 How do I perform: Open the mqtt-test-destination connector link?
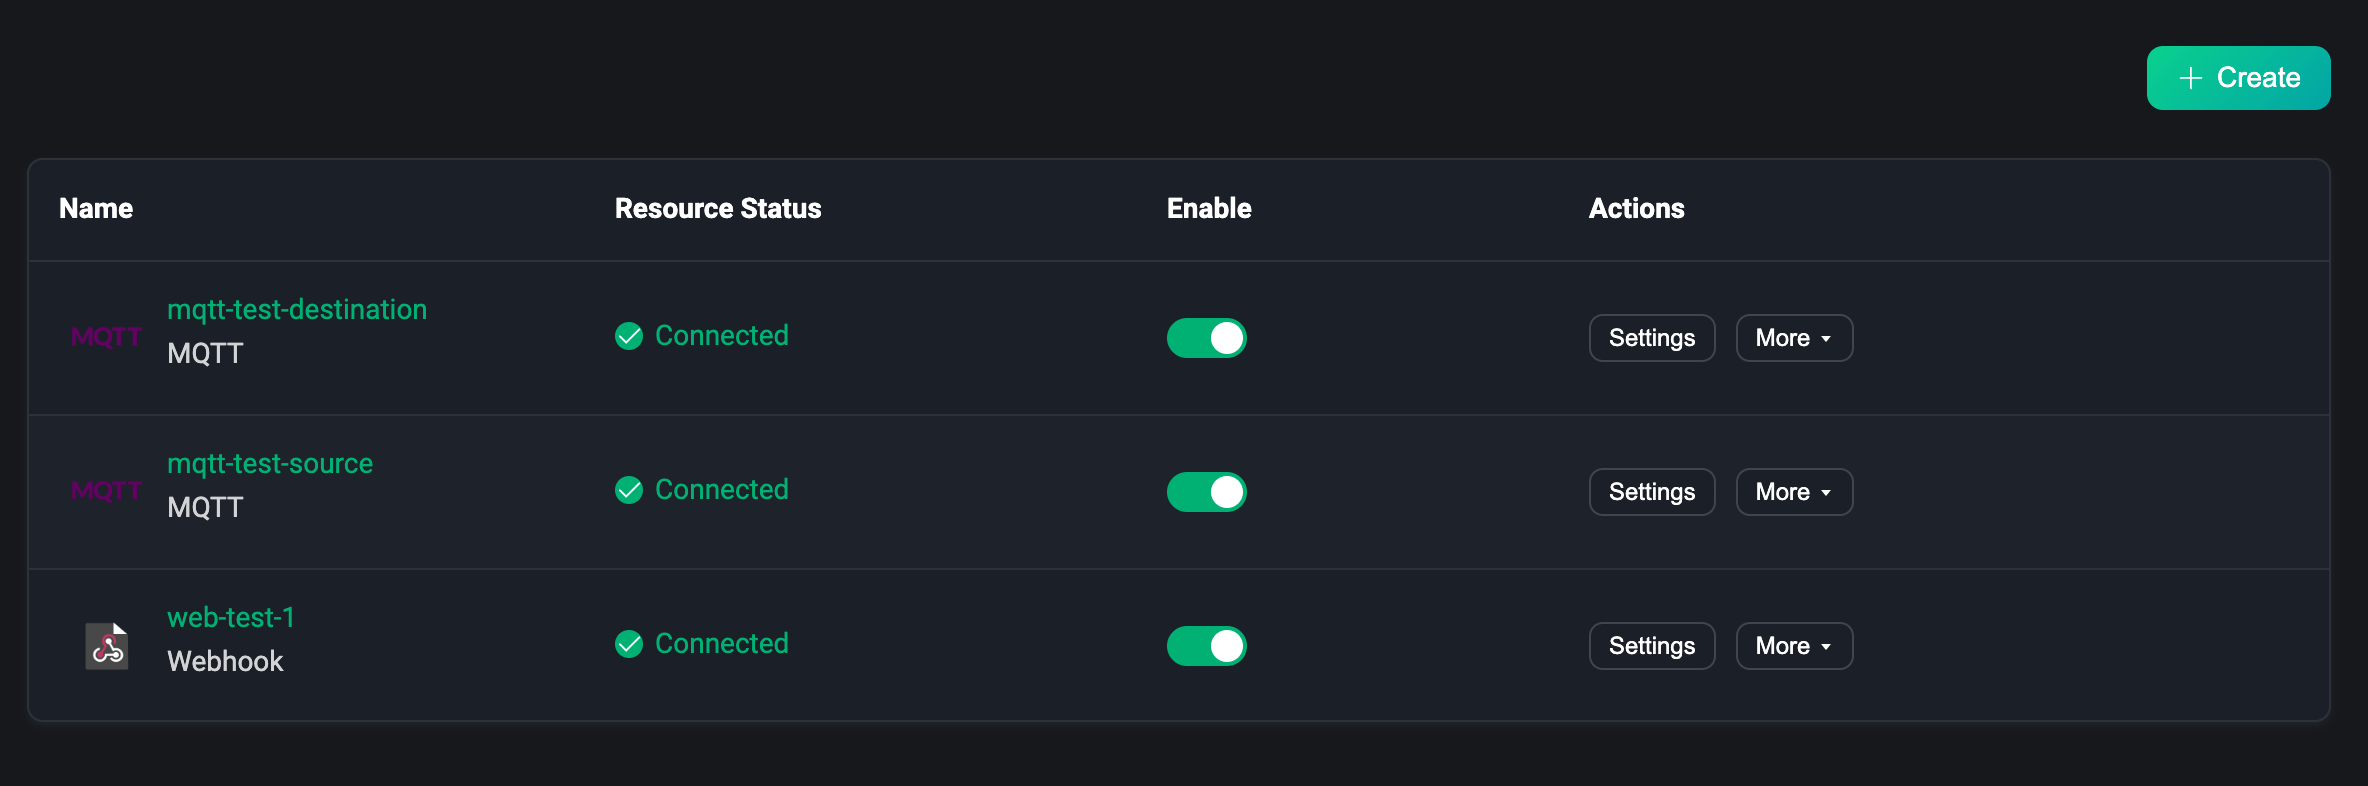(297, 310)
